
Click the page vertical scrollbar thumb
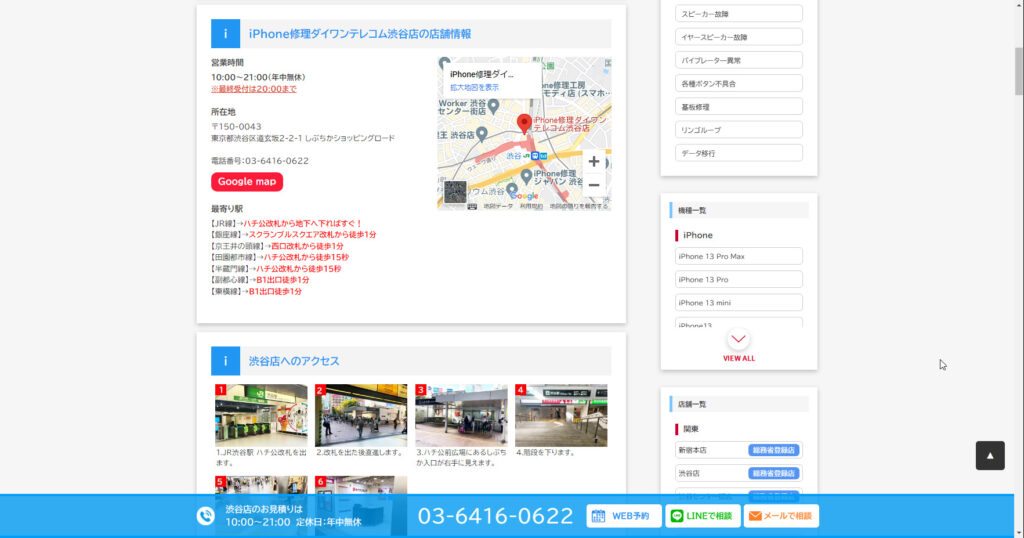[x=1019, y=72]
